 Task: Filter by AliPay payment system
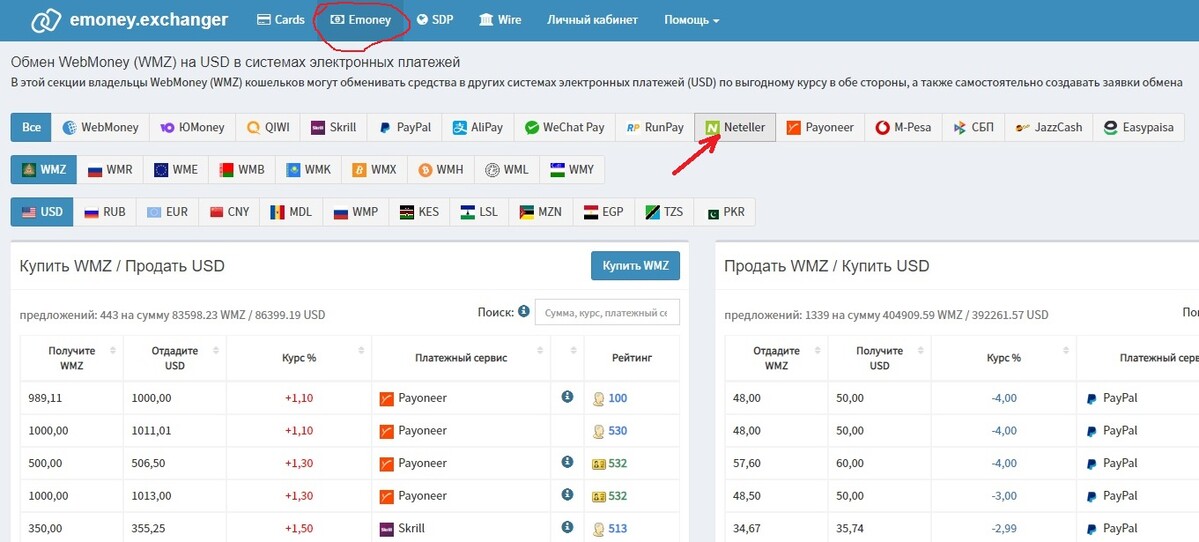click(478, 128)
